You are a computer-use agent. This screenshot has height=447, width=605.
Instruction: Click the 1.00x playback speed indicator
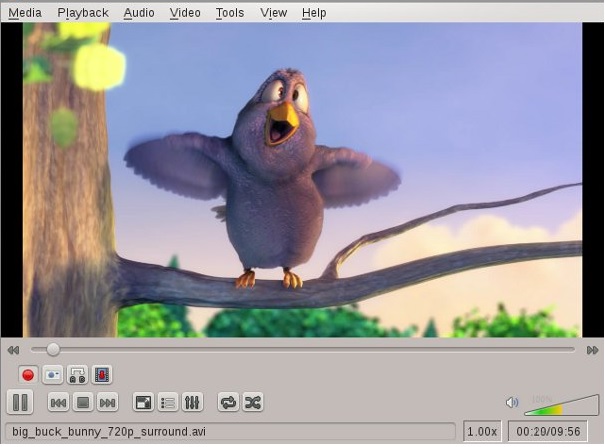click(483, 431)
